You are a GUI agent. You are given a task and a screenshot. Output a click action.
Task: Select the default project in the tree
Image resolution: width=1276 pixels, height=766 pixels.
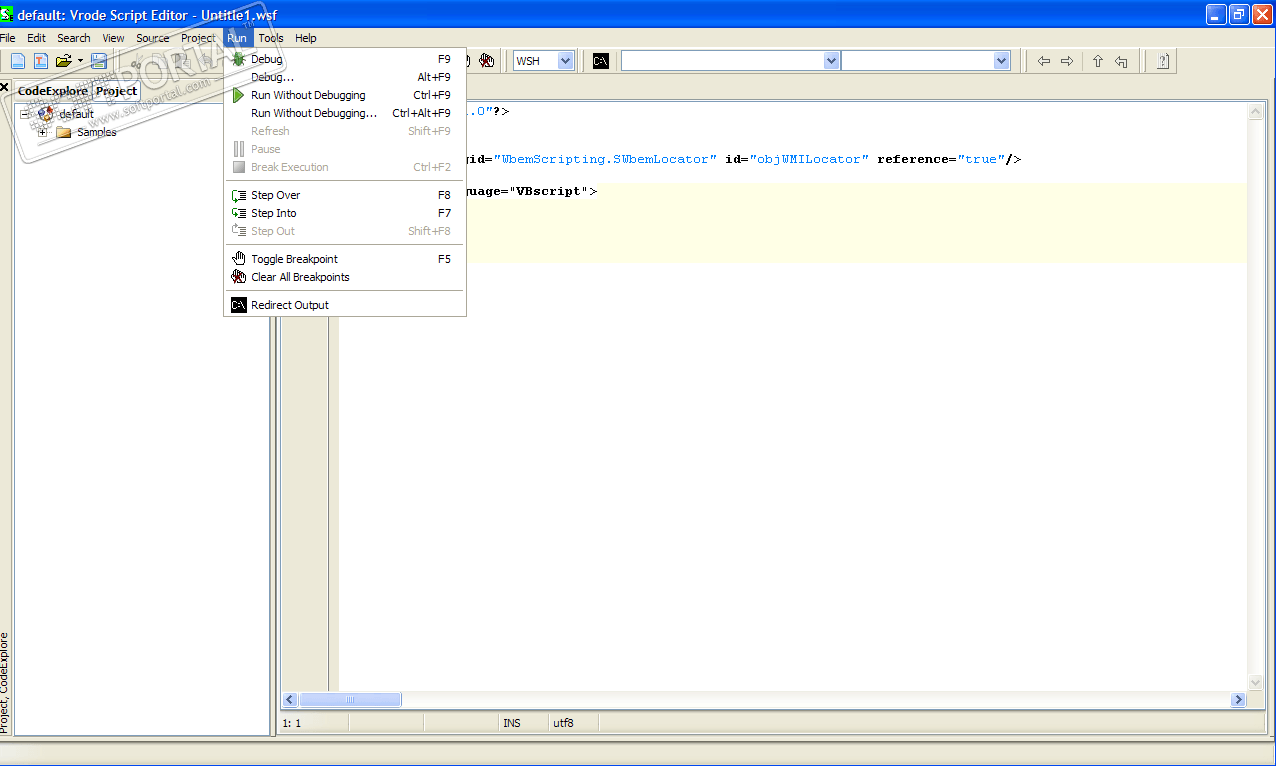tap(76, 114)
